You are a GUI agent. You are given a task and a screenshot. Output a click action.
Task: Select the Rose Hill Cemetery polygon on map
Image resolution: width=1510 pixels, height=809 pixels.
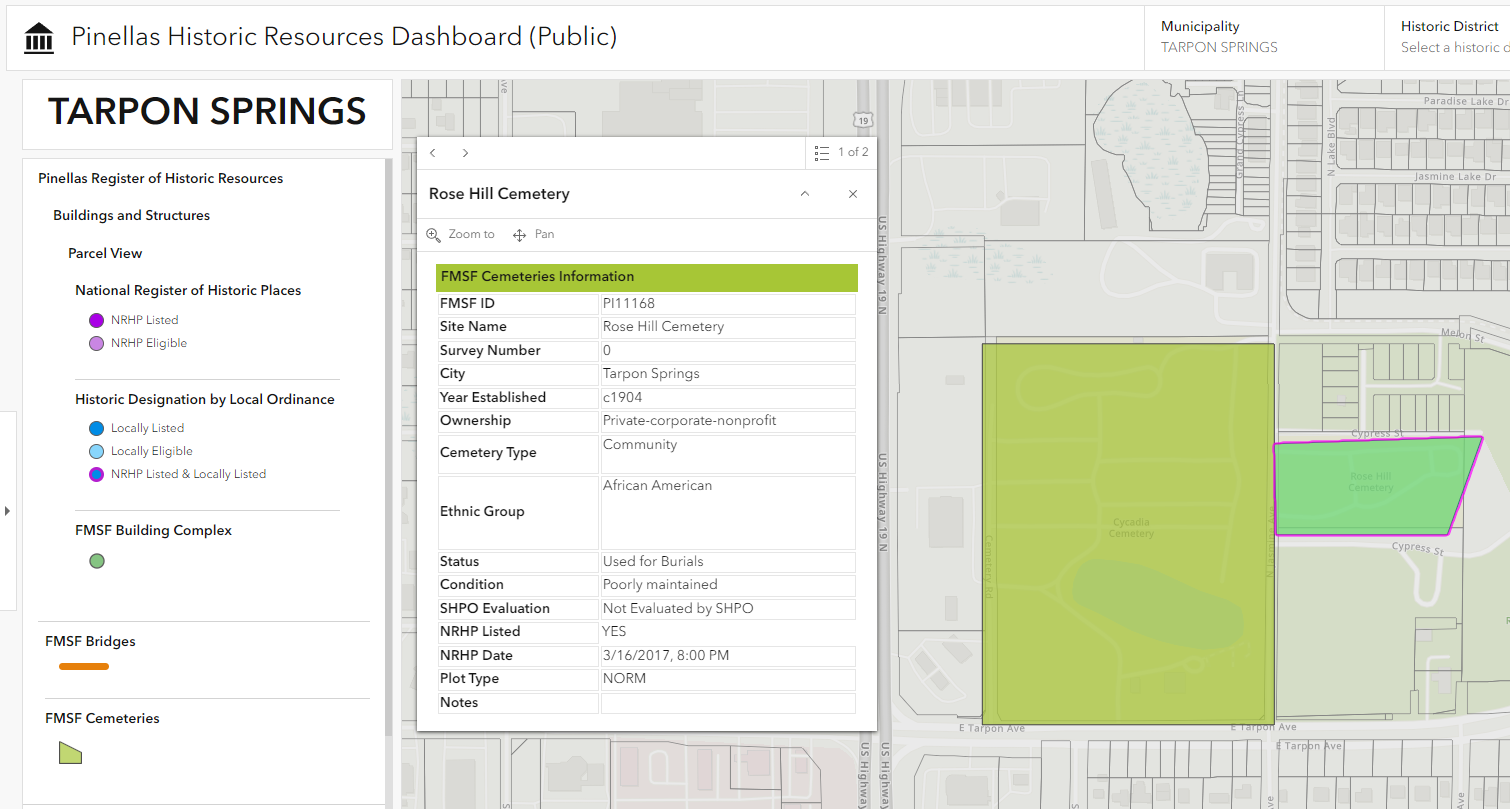[1370, 486]
